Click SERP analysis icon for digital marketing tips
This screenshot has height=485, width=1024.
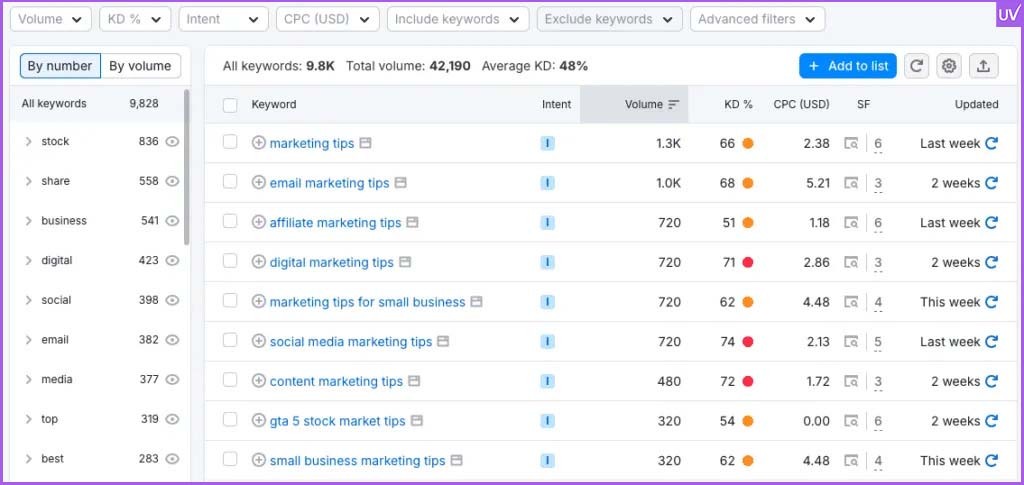(850, 262)
